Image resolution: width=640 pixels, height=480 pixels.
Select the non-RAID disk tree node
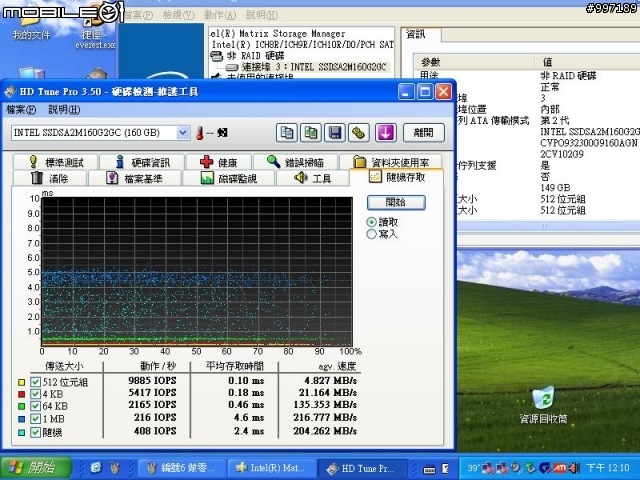[x=255, y=56]
